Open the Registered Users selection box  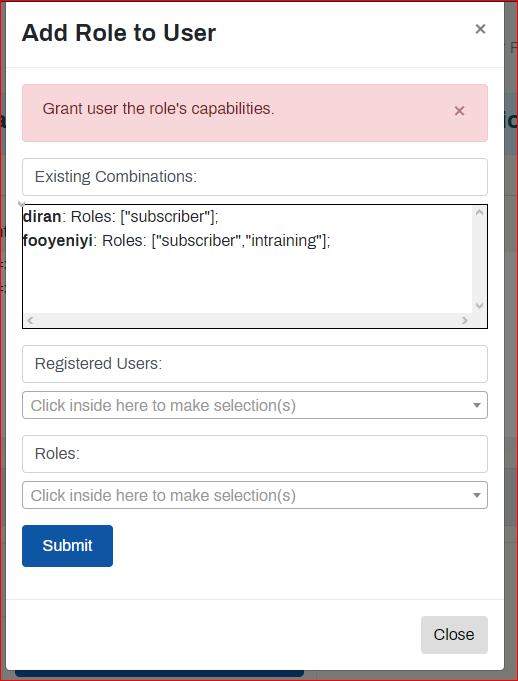click(x=255, y=405)
